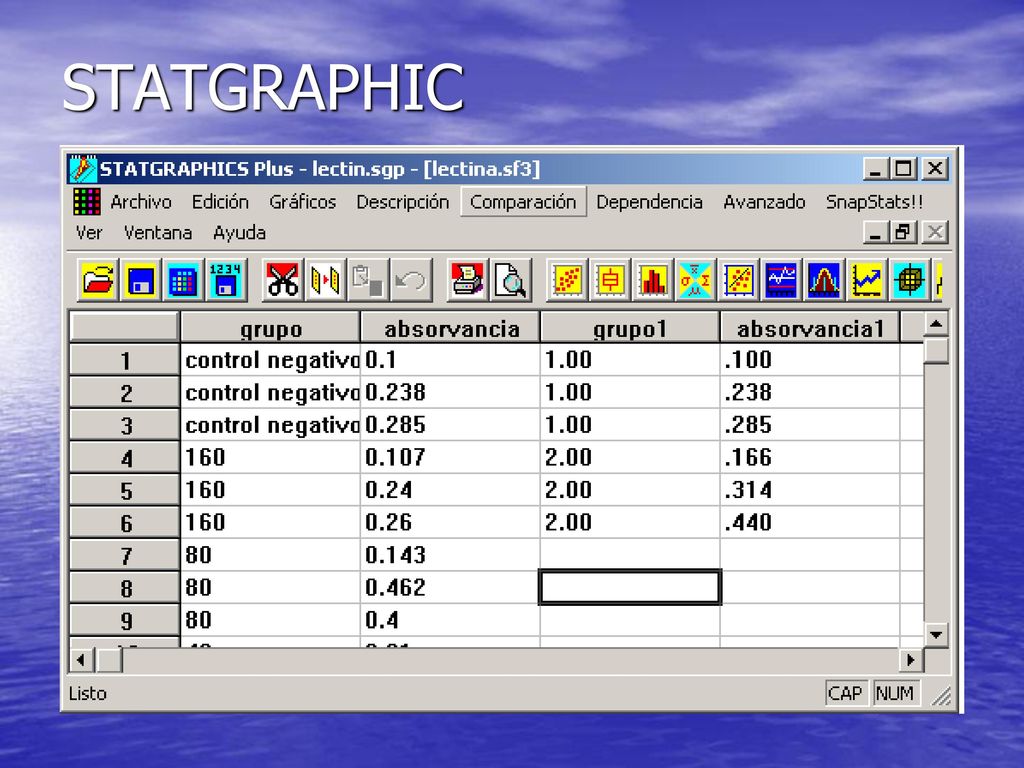This screenshot has width=1024, height=768.
Task: Open the Dependencia menu
Action: pos(649,202)
